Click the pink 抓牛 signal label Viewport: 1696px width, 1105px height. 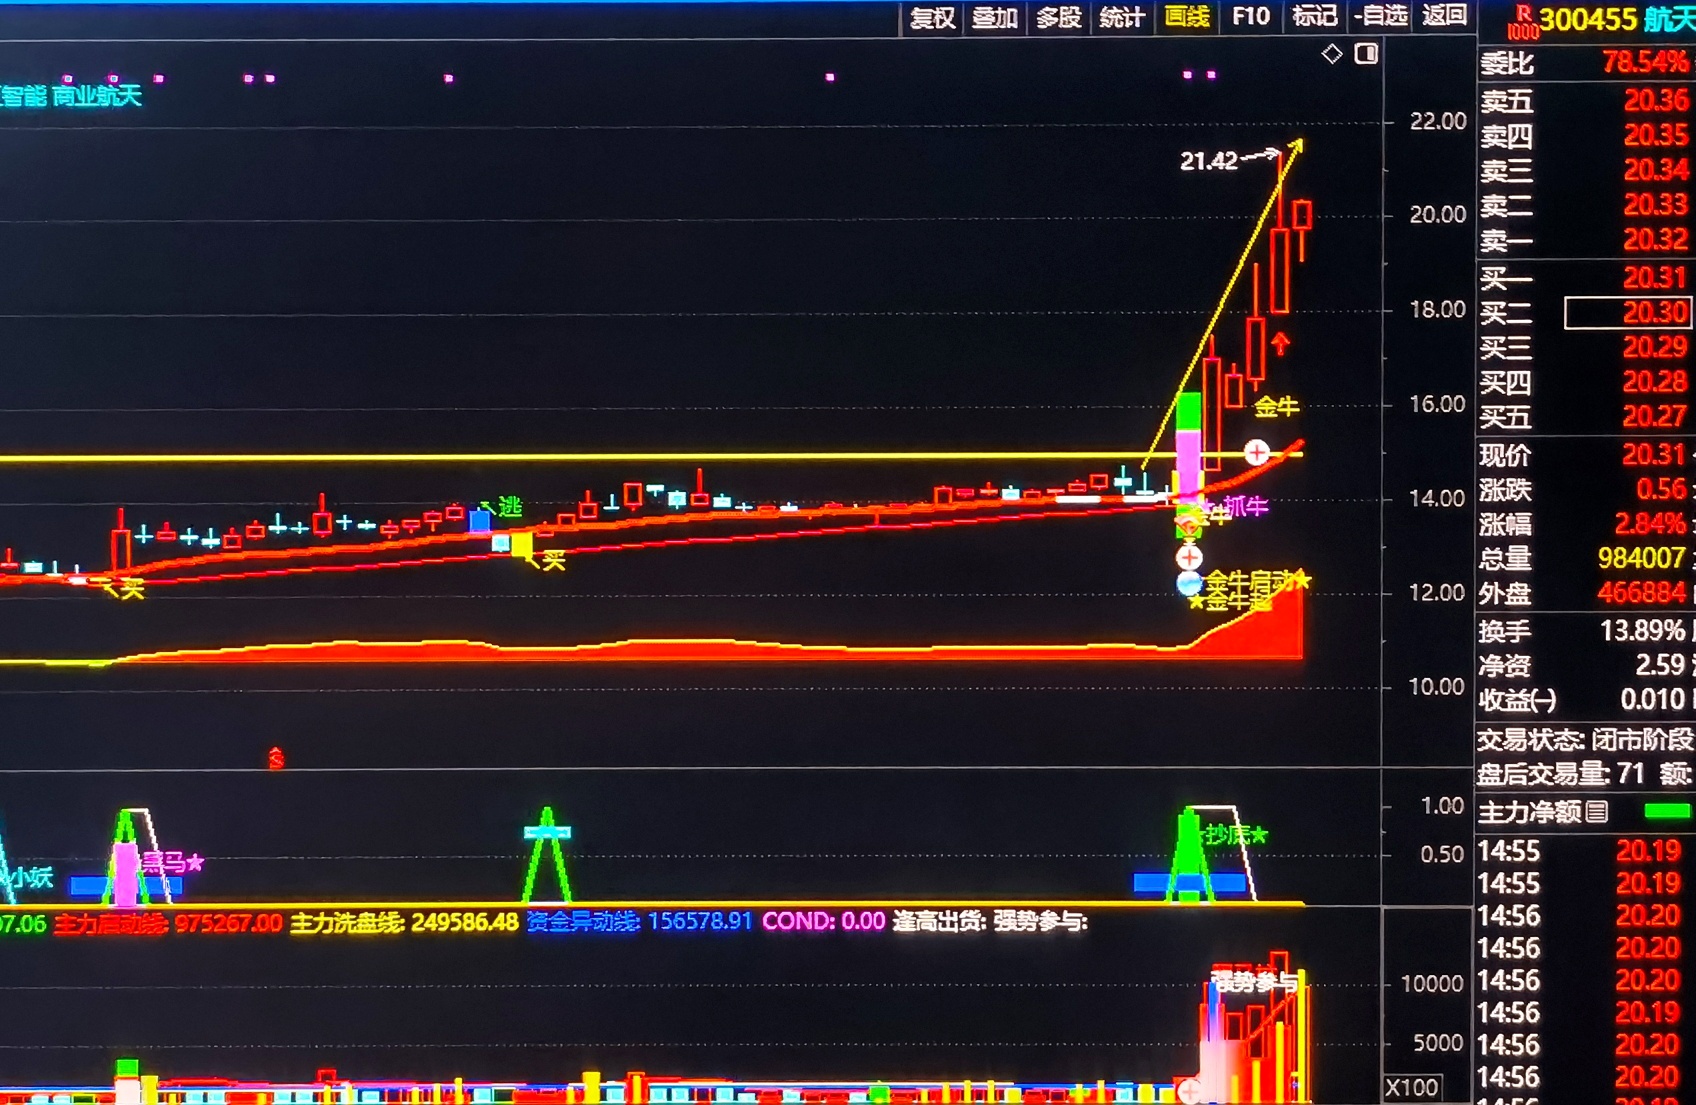[1246, 507]
